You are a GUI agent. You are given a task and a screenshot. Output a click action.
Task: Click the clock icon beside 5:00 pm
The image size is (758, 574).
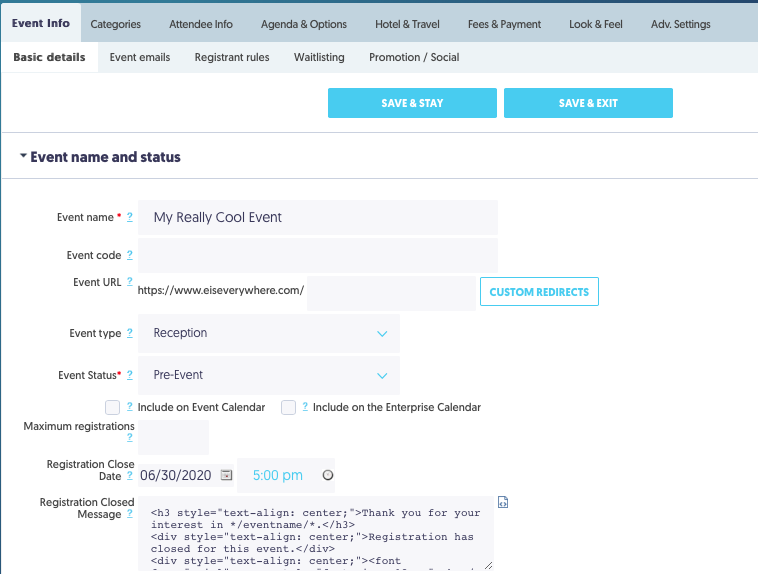(328, 475)
